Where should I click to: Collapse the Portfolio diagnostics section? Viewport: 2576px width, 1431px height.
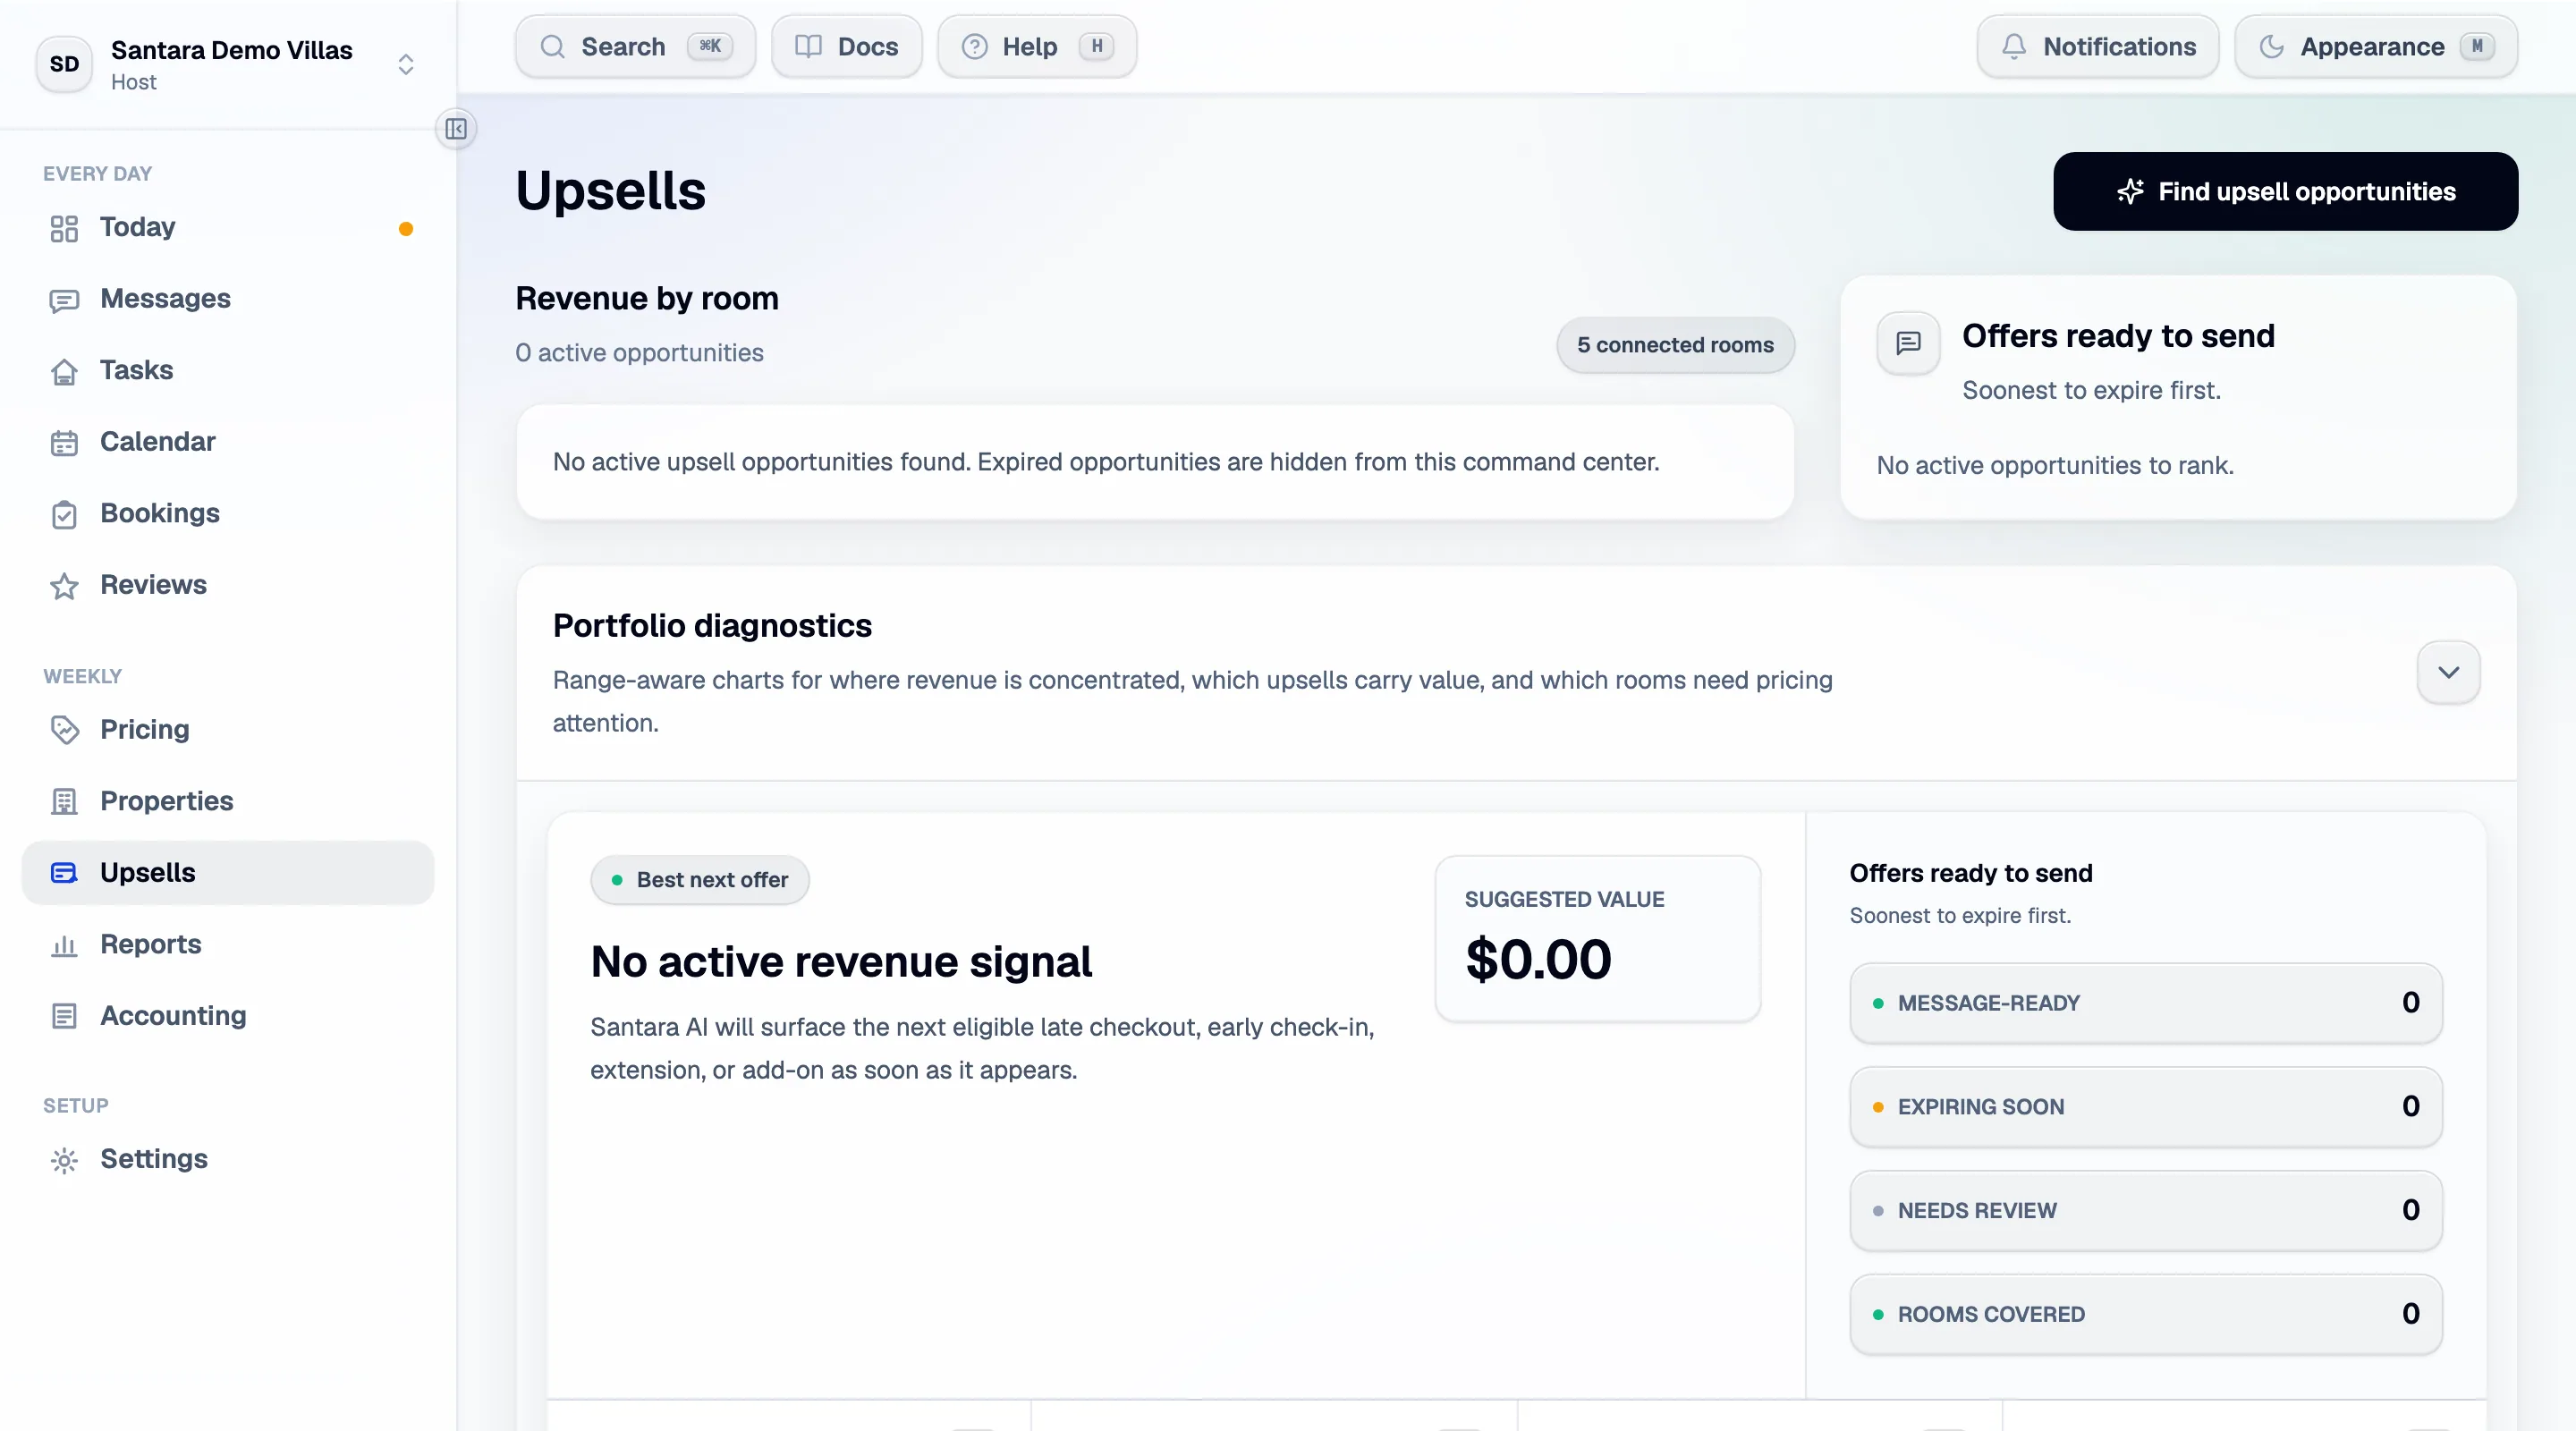[2448, 672]
